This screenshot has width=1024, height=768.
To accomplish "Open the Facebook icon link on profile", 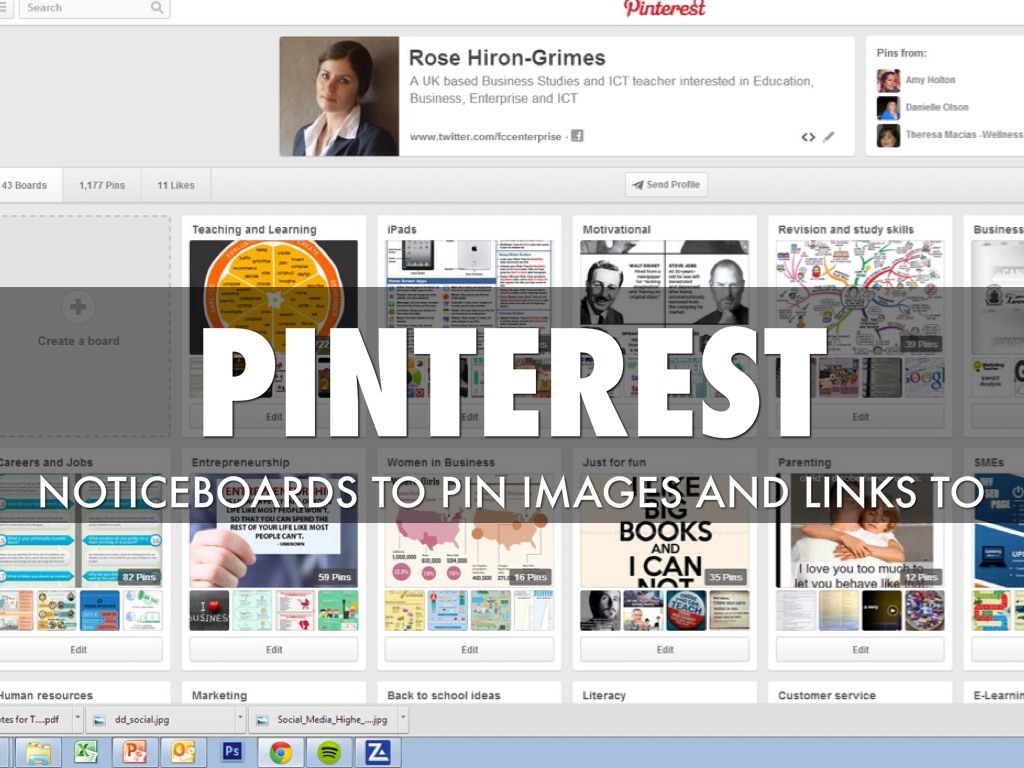I will (x=577, y=136).
